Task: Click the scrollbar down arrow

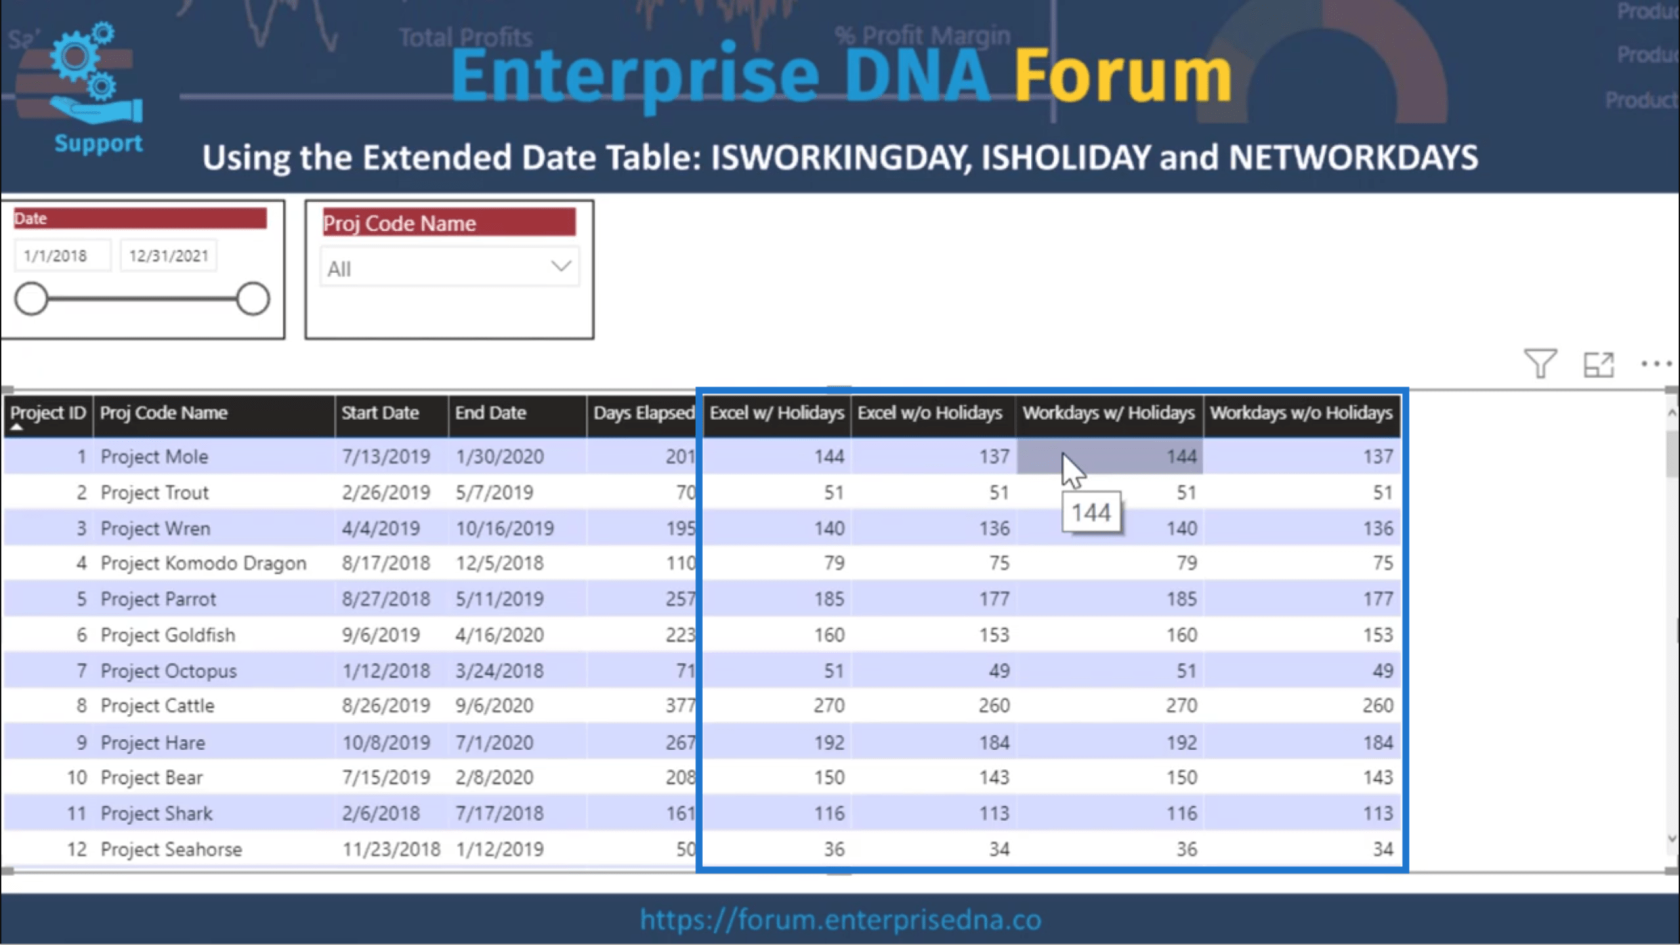Action: coord(1672,839)
